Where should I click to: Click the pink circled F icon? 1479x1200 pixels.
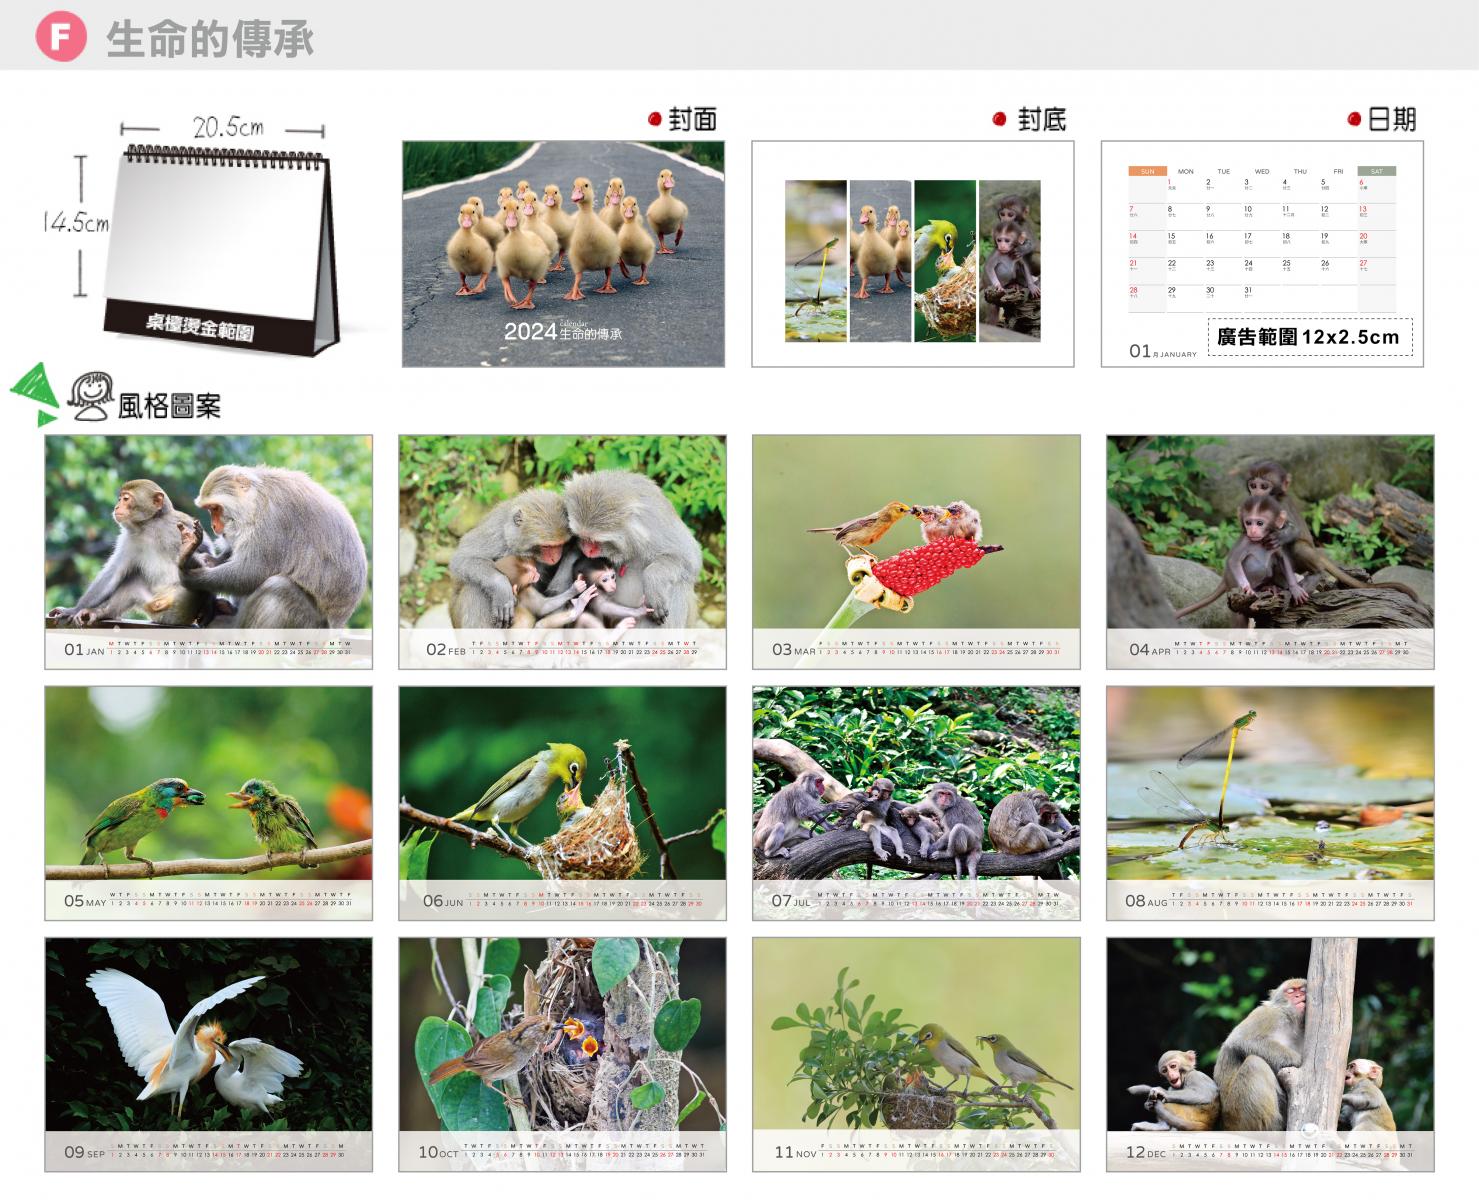point(61,37)
